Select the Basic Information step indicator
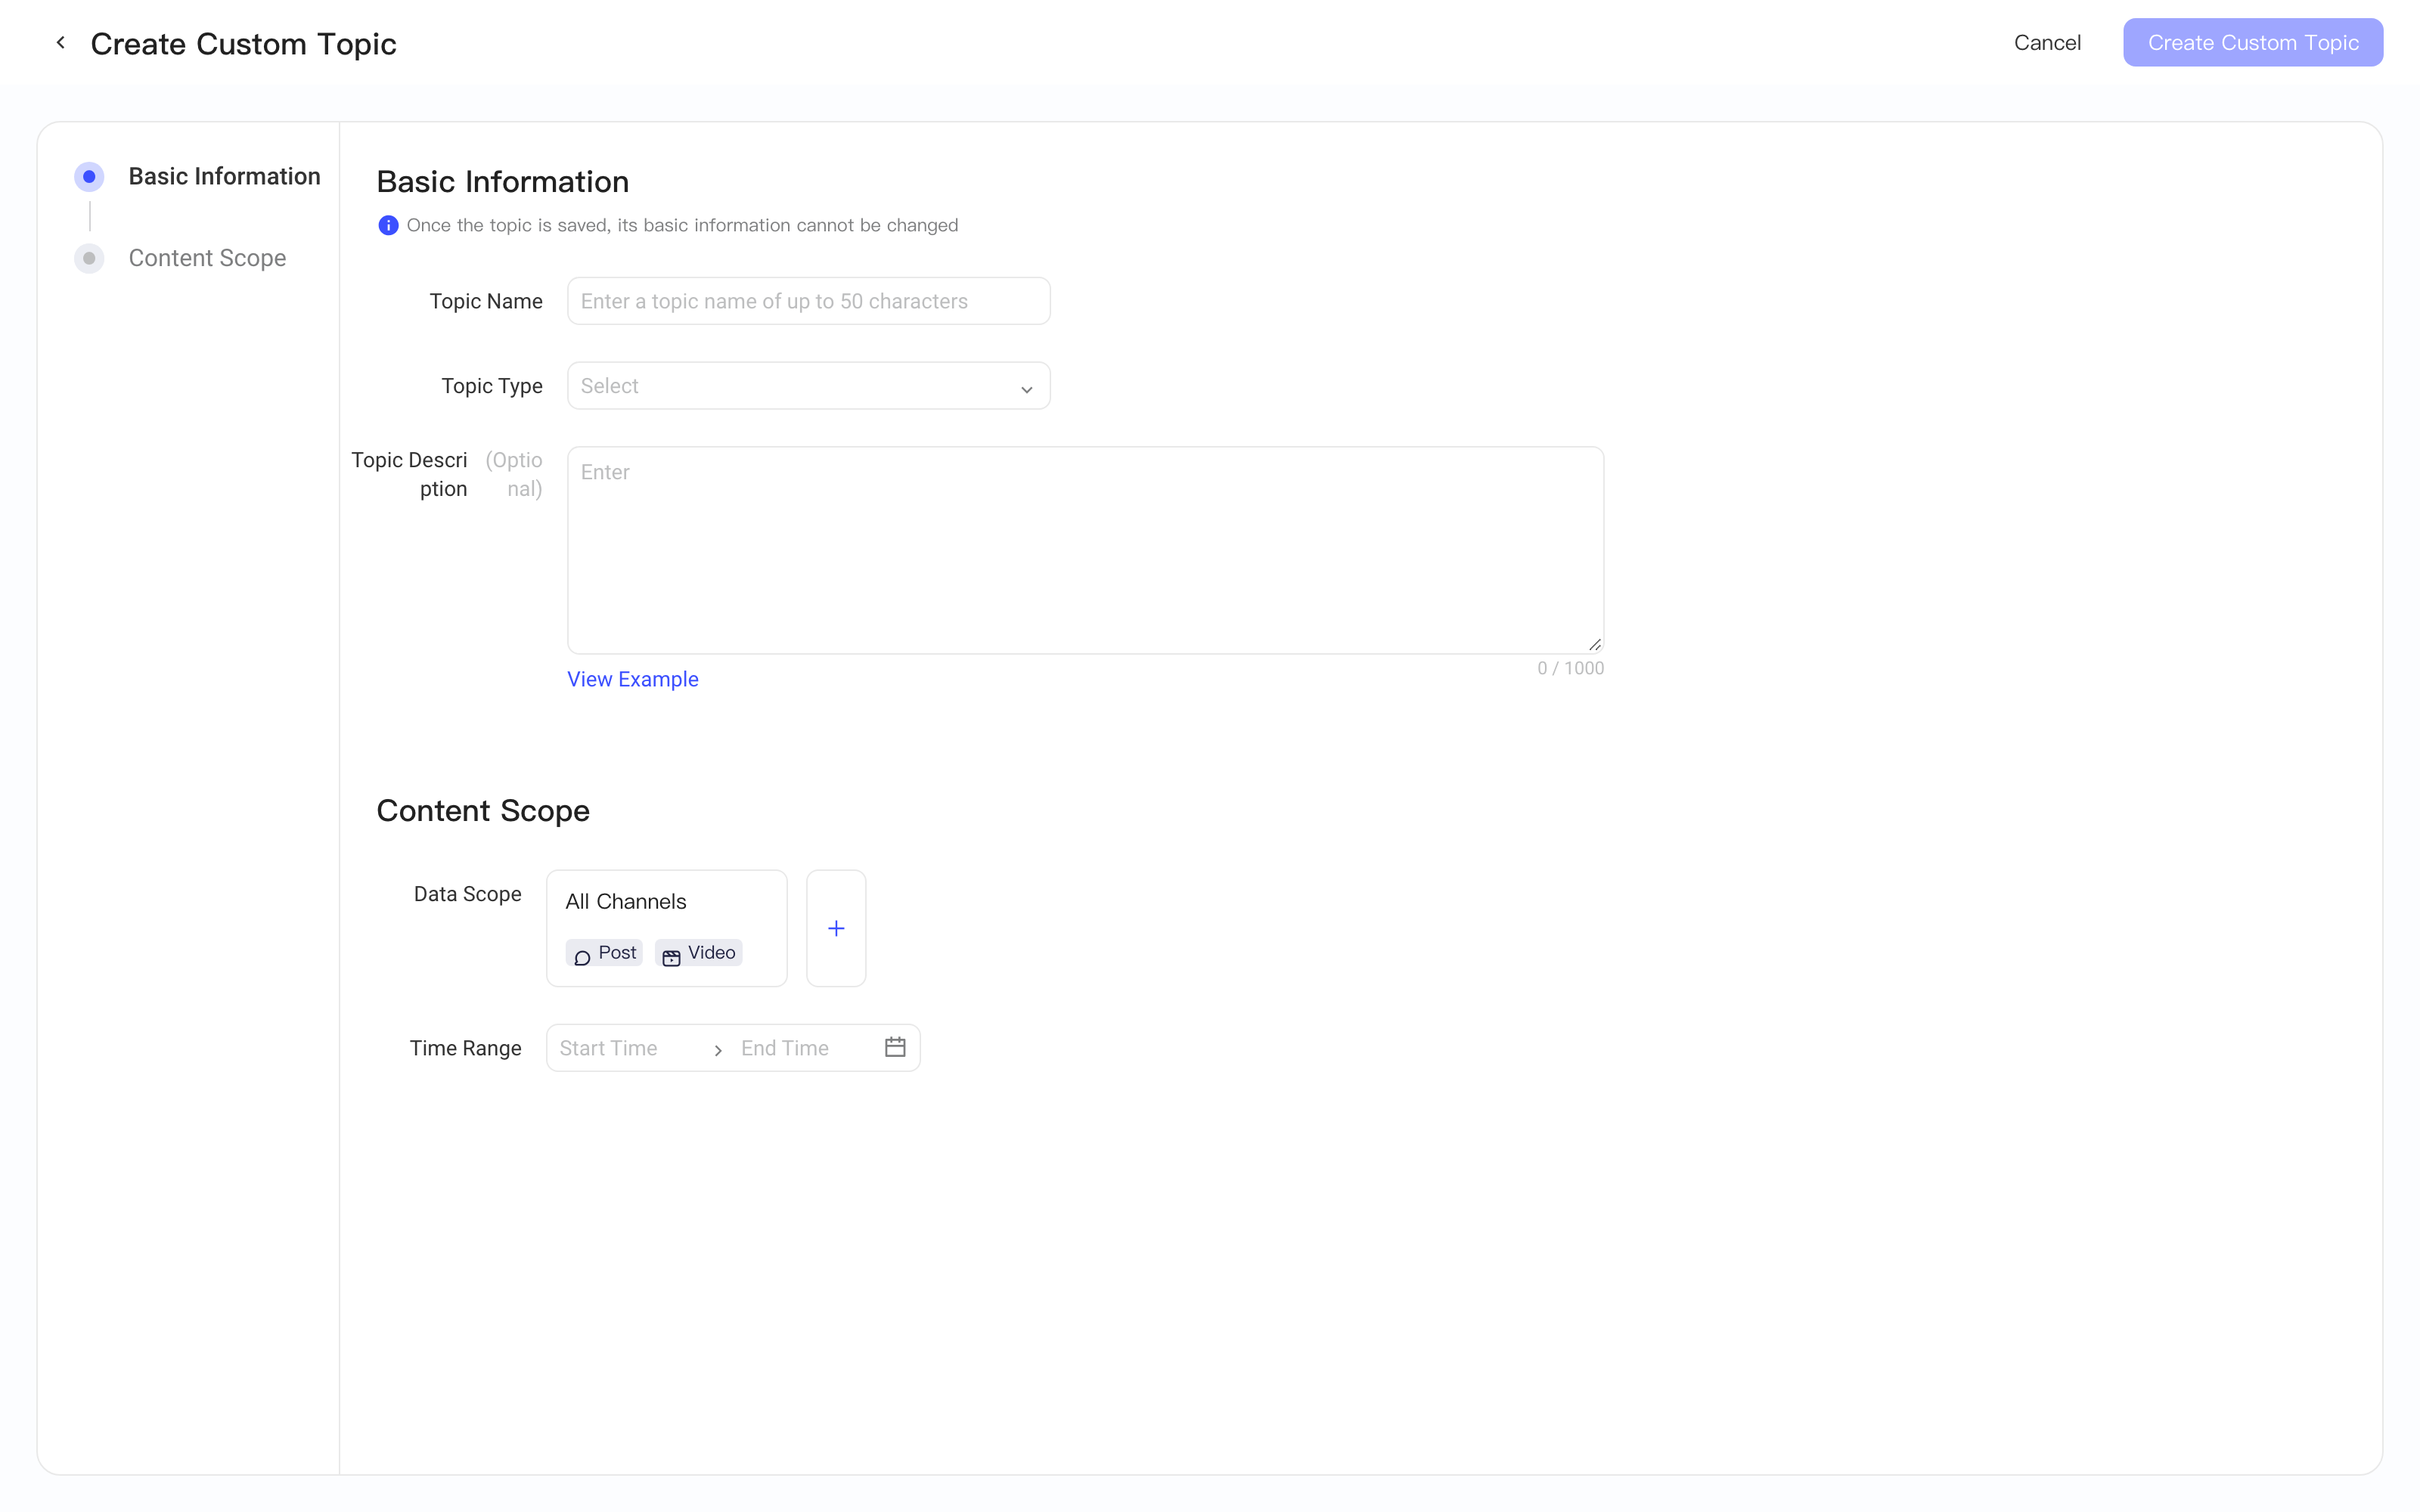 [x=89, y=177]
